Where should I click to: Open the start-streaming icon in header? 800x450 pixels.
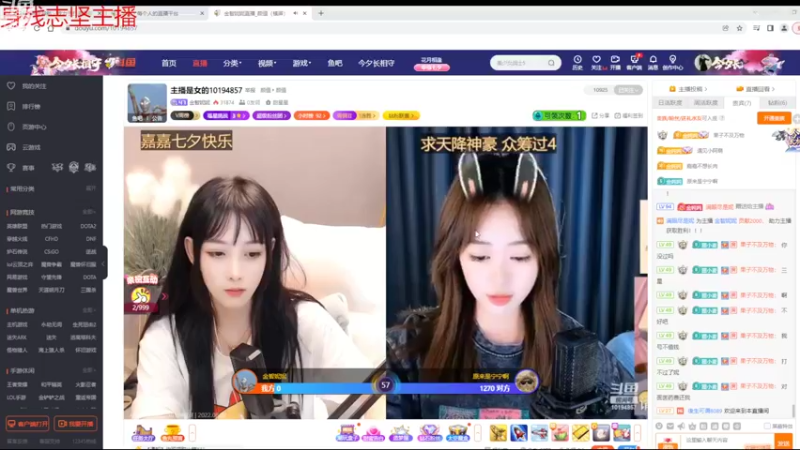coord(615,62)
